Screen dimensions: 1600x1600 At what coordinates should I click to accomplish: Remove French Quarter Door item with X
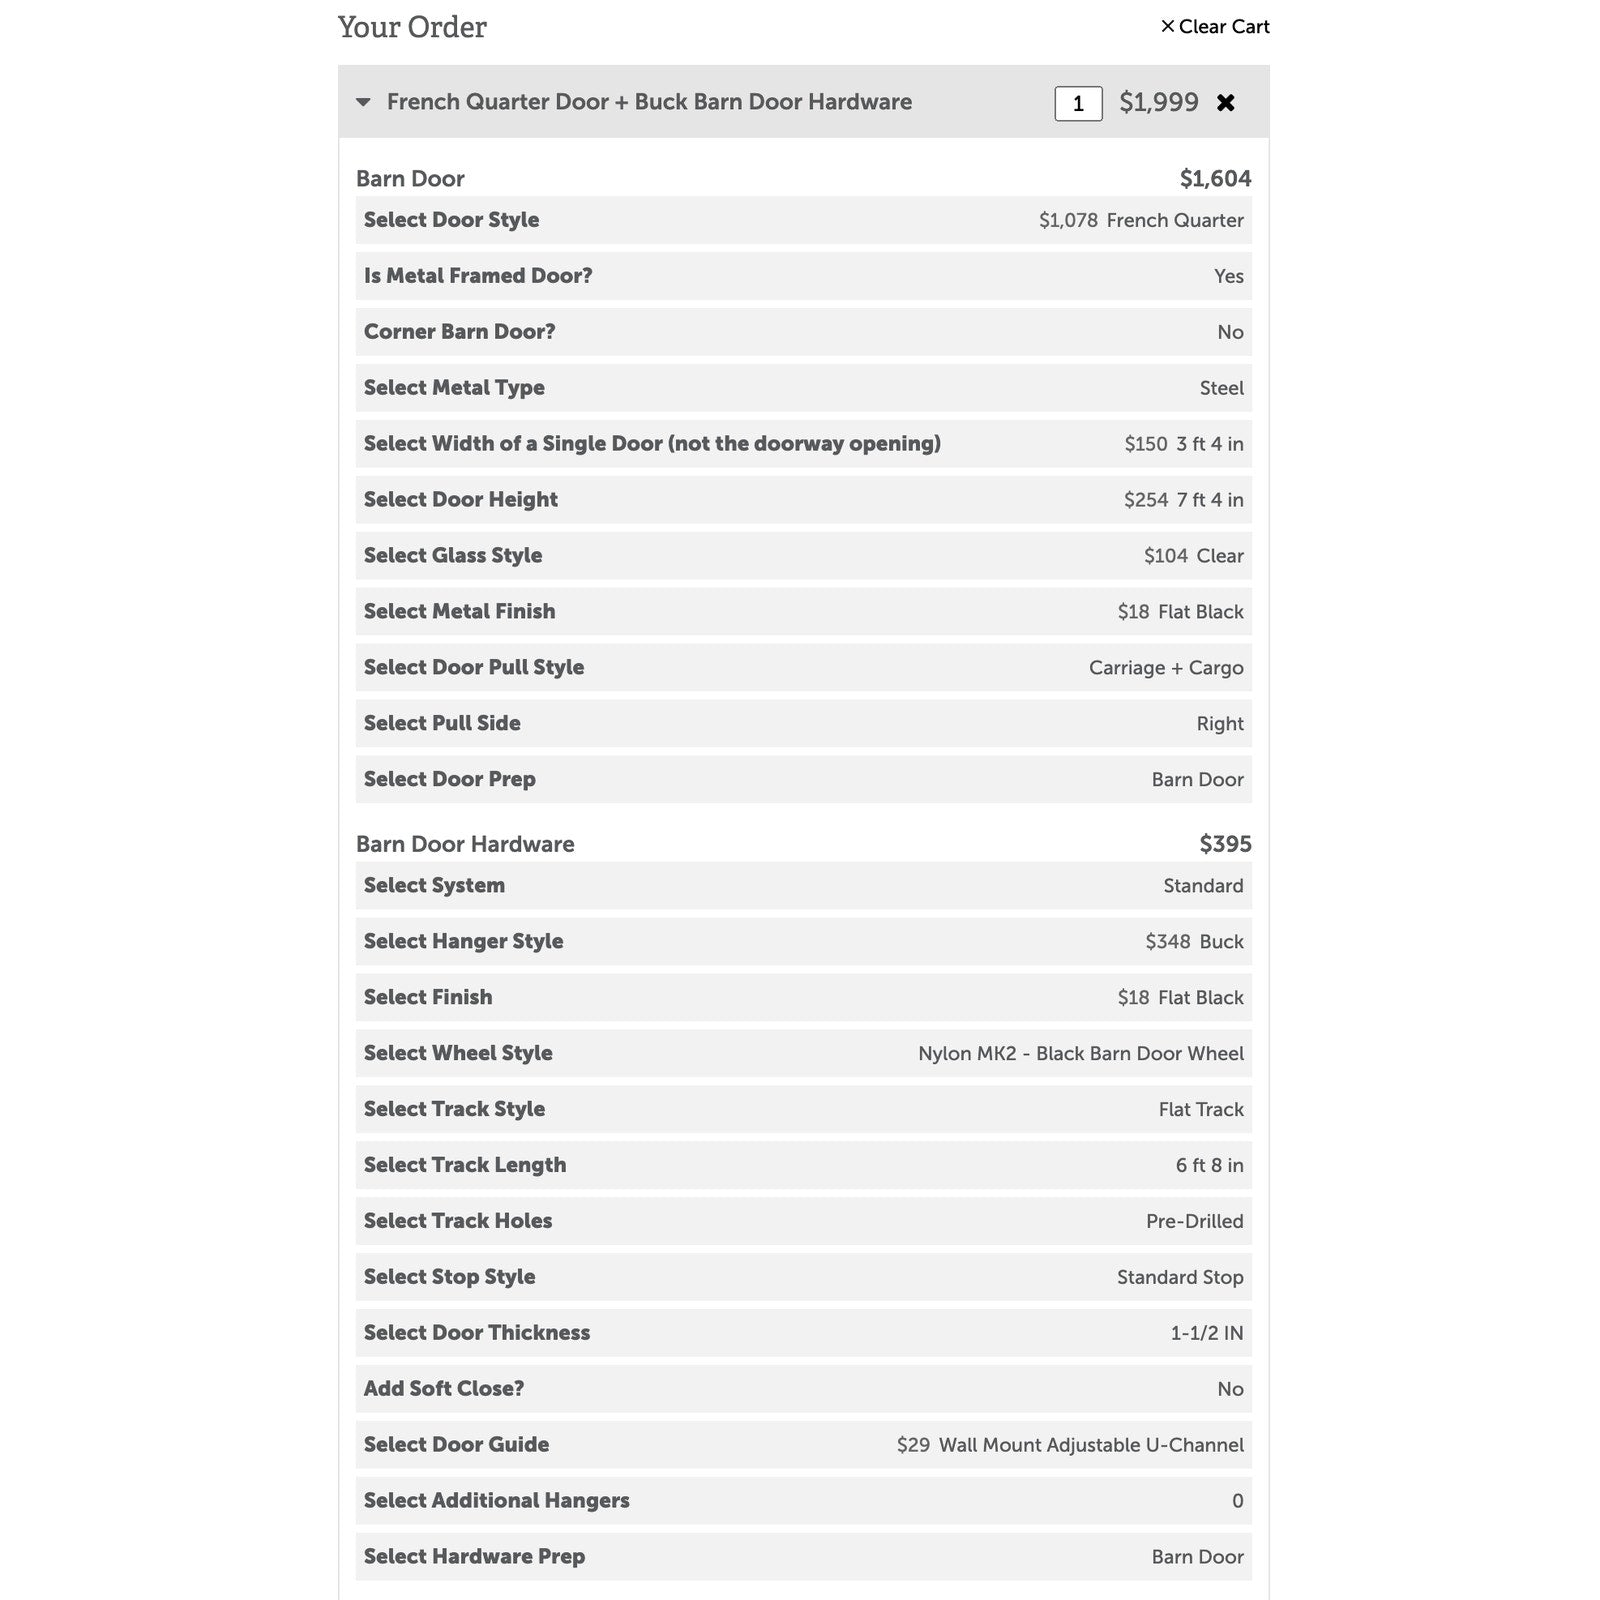[x=1225, y=103]
